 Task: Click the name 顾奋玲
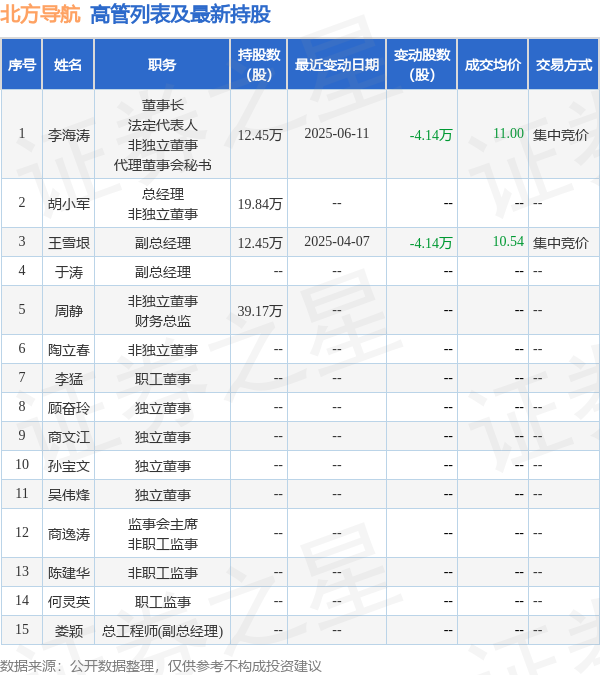point(69,408)
